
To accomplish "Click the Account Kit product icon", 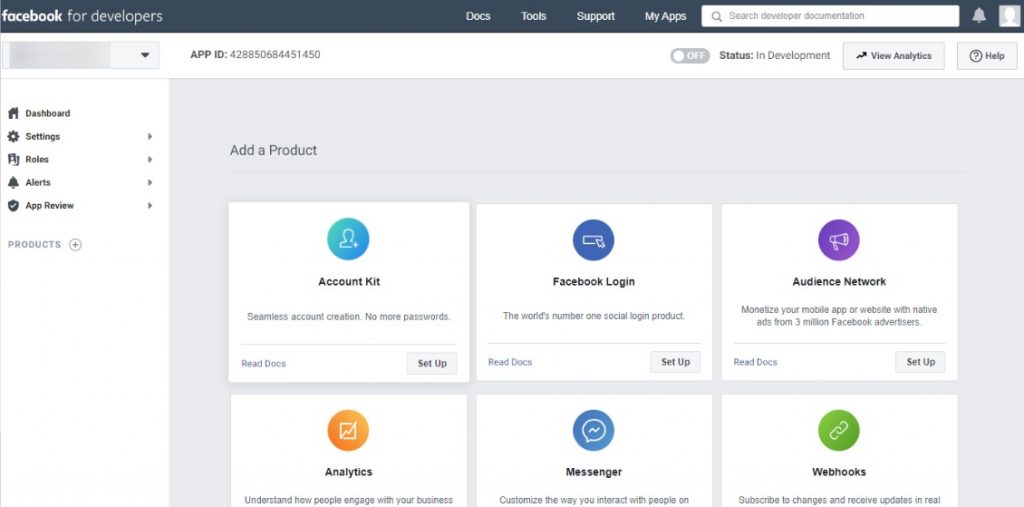I will (348, 239).
